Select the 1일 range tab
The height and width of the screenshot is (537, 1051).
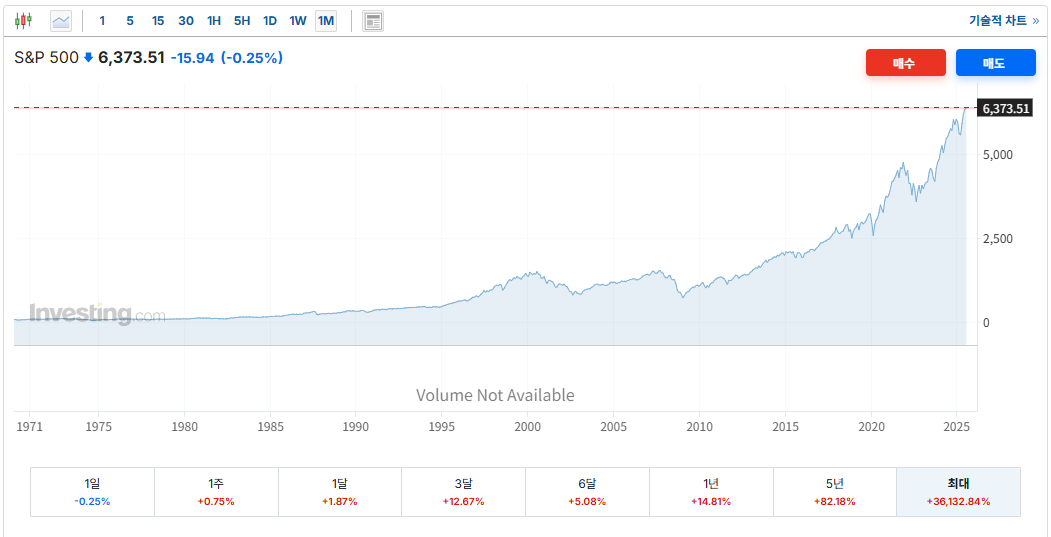tap(92, 492)
